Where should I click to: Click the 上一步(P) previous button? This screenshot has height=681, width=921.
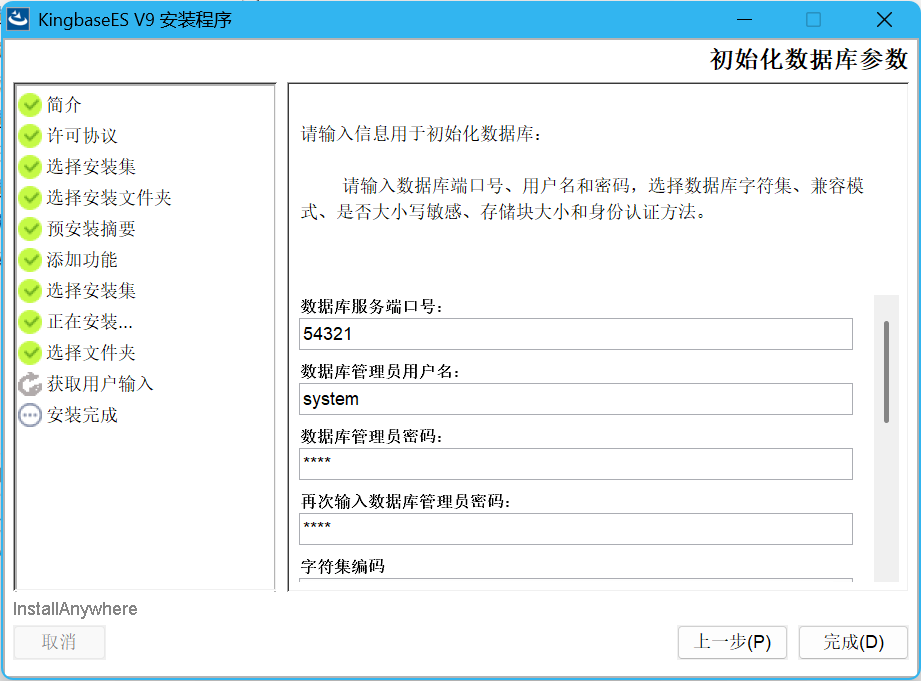pyautogui.click(x=732, y=642)
